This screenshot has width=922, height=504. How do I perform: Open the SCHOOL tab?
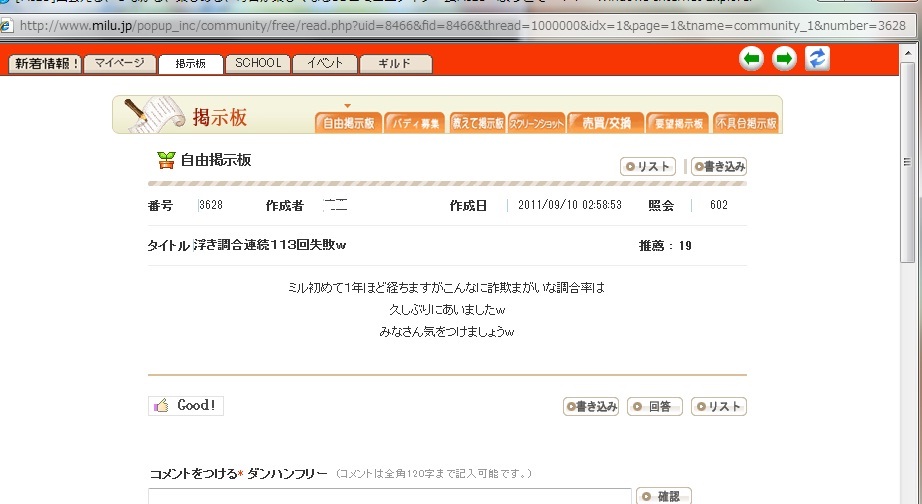click(258, 64)
